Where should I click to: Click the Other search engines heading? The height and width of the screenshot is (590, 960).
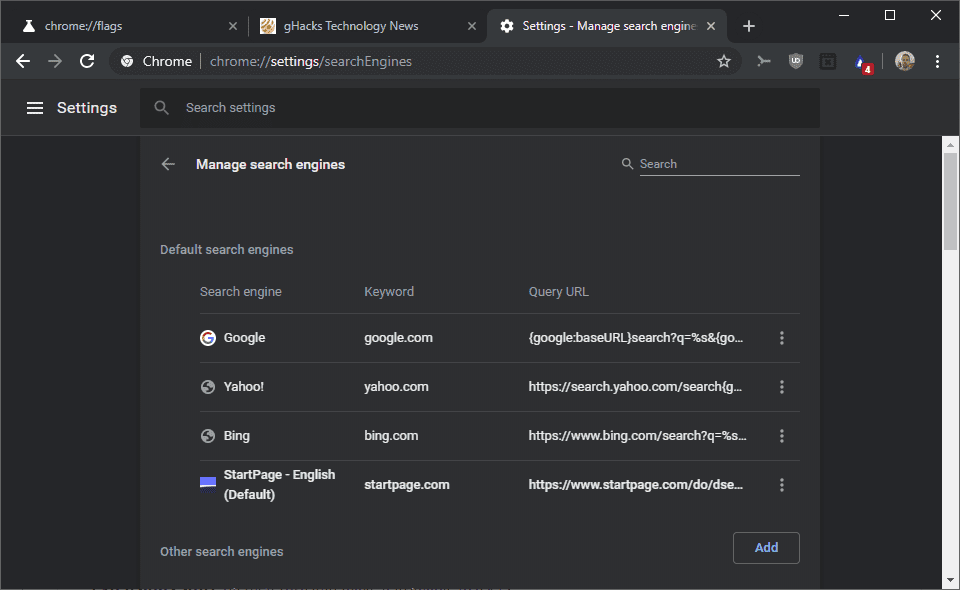pyautogui.click(x=222, y=552)
